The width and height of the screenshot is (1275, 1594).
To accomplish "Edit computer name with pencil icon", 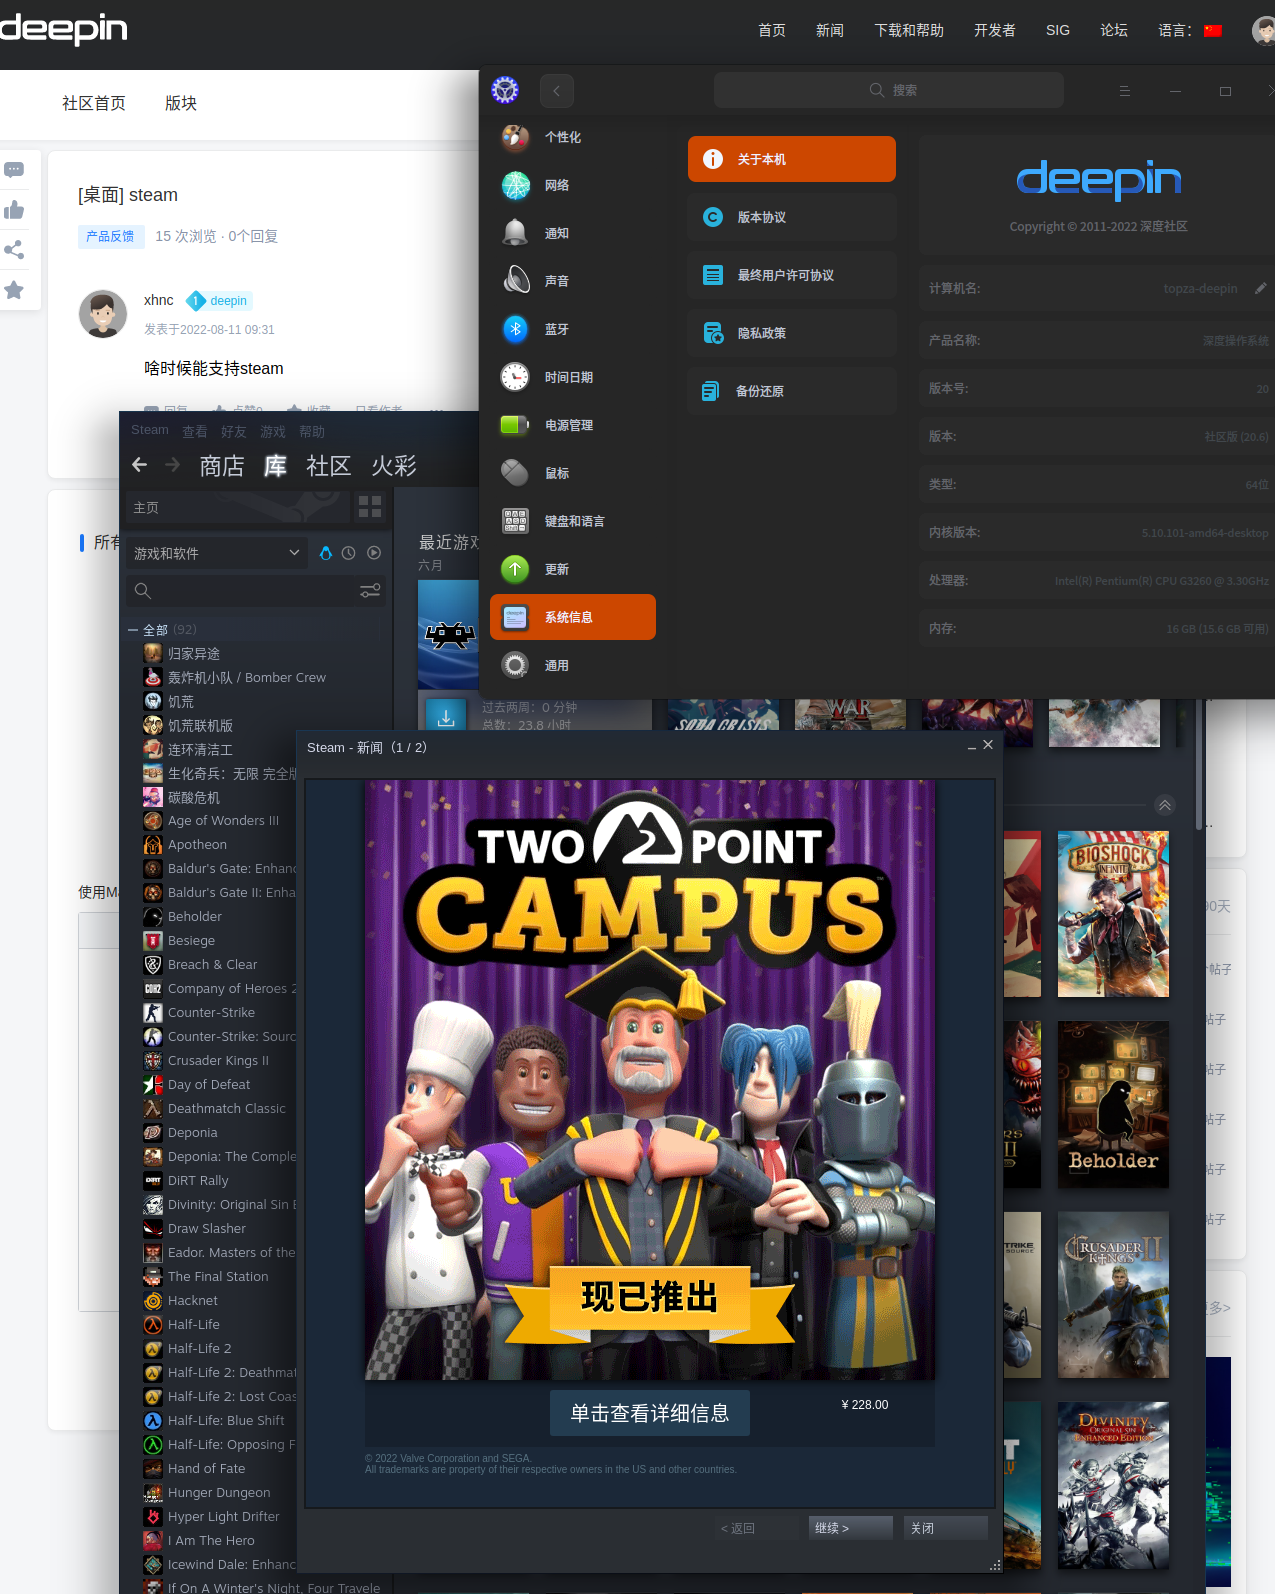I will 1261,288.
